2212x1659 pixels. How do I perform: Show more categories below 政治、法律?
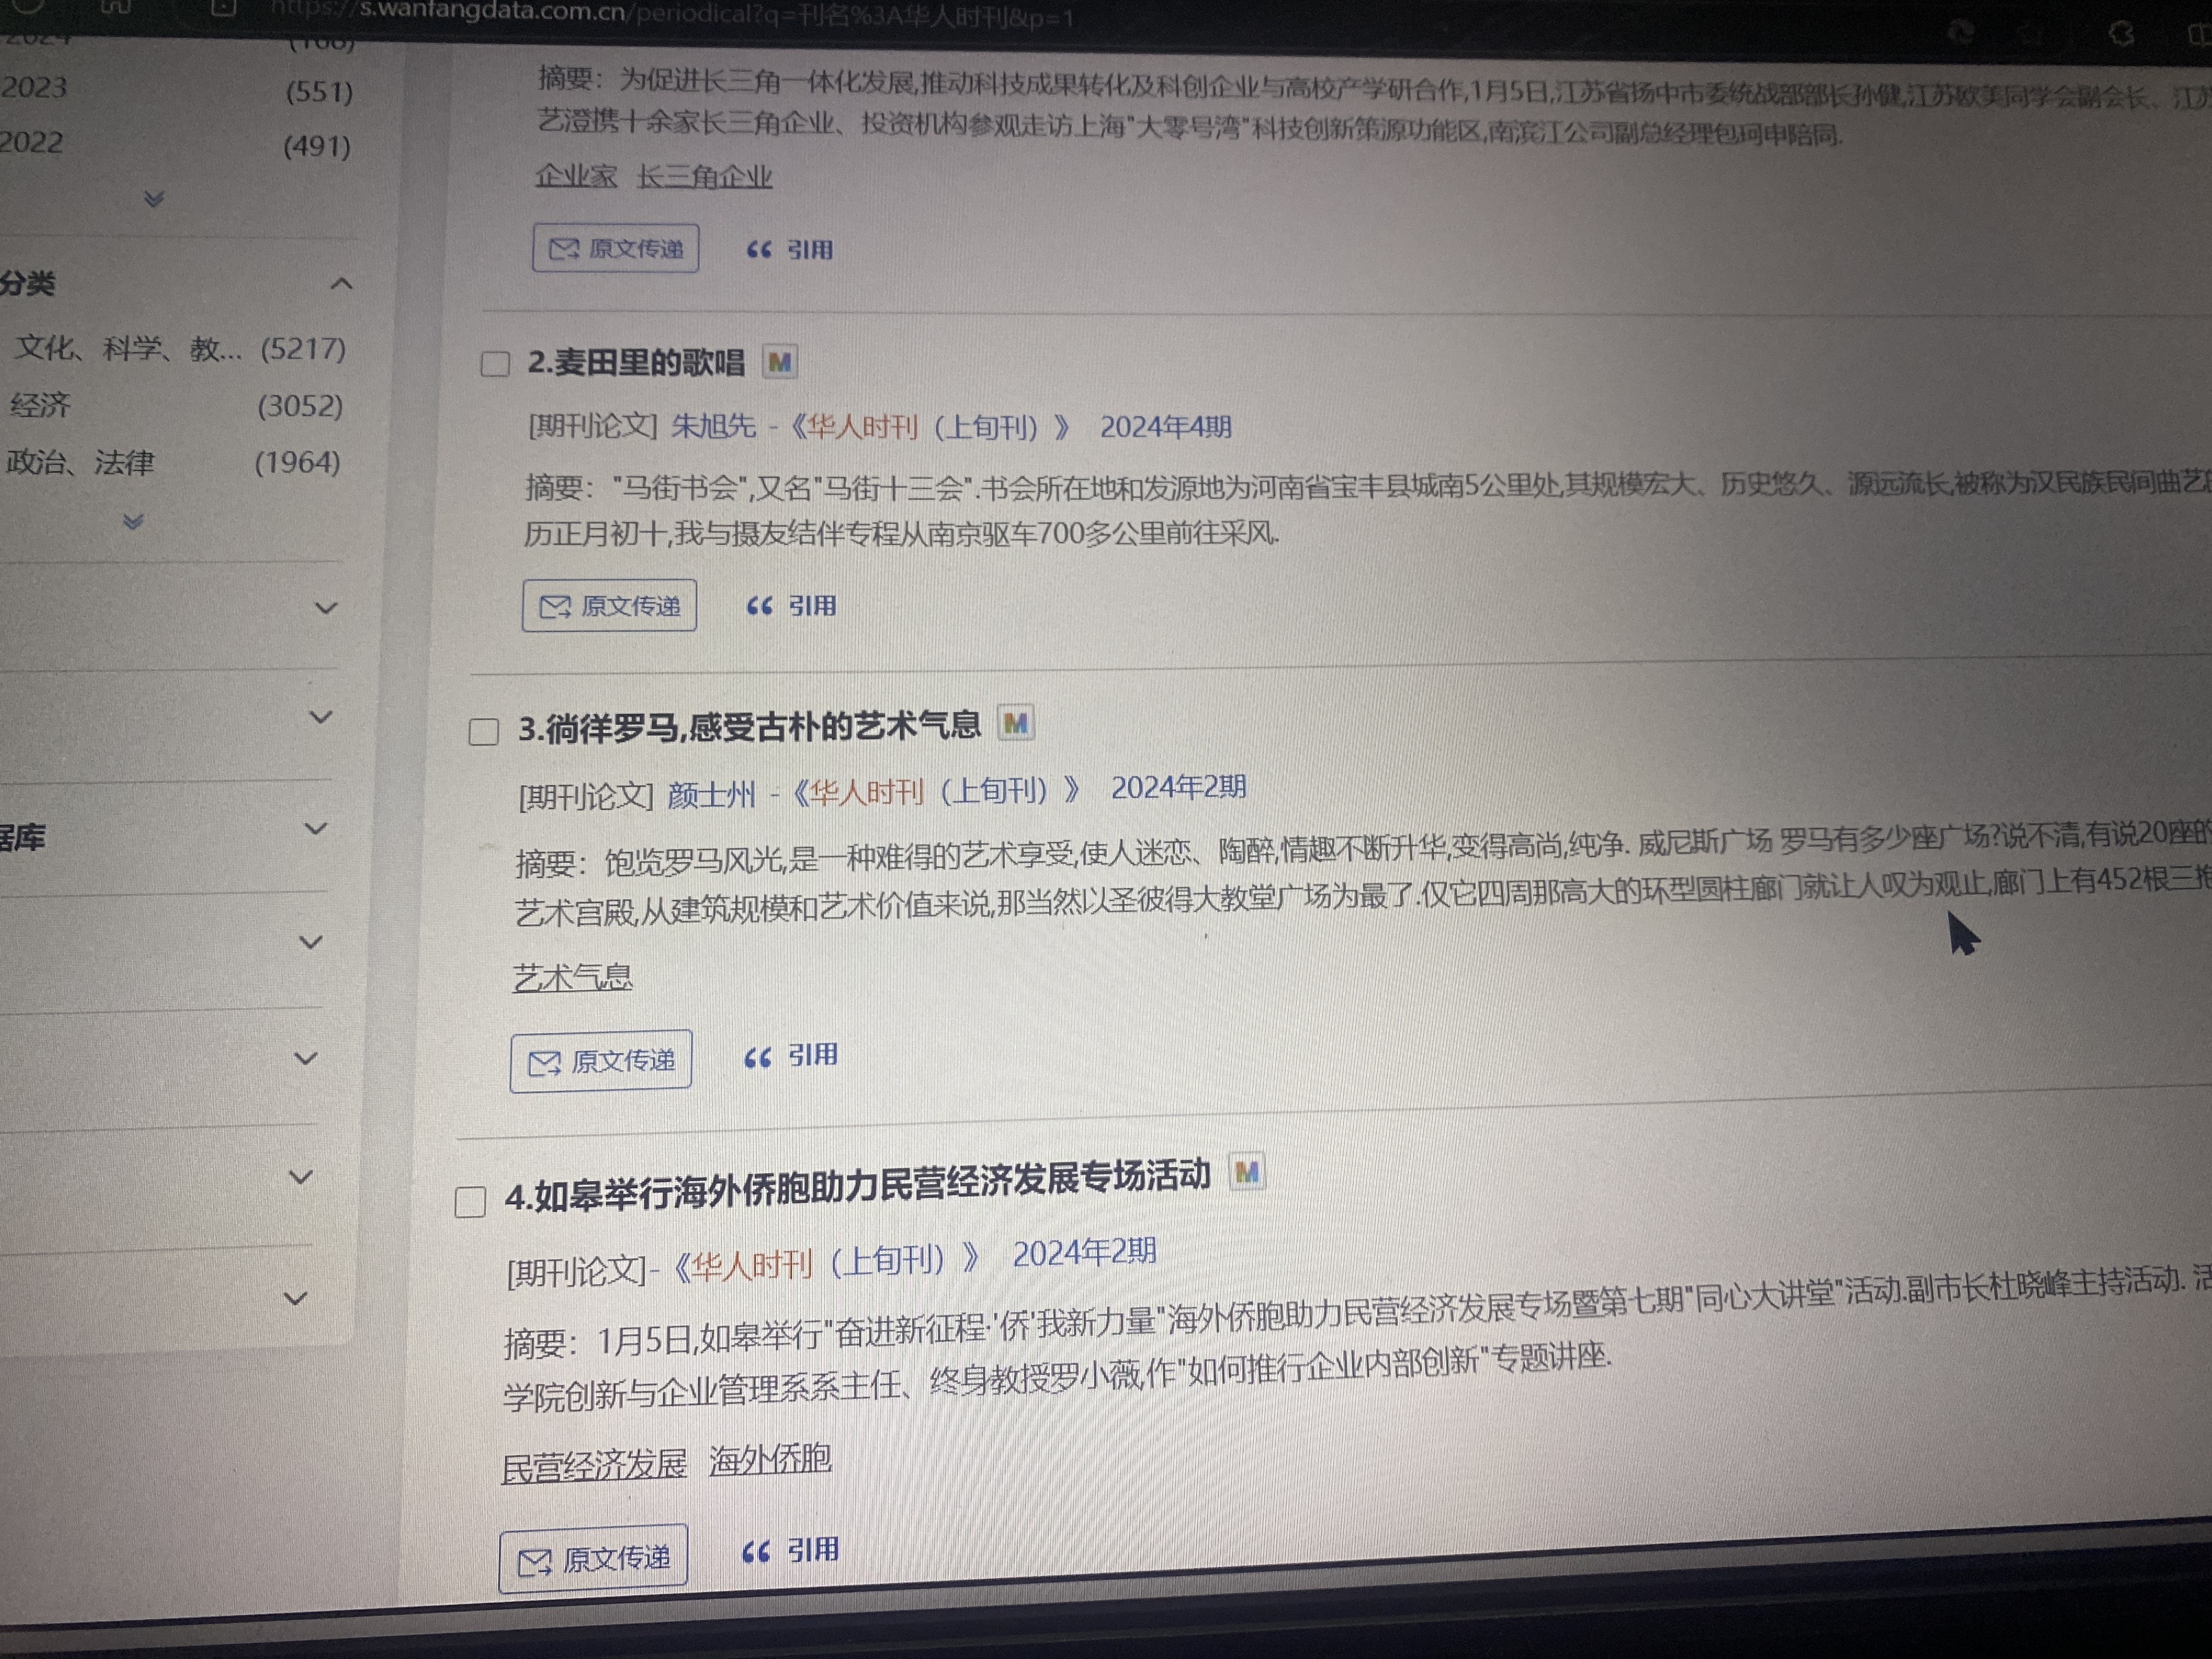click(133, 521)
